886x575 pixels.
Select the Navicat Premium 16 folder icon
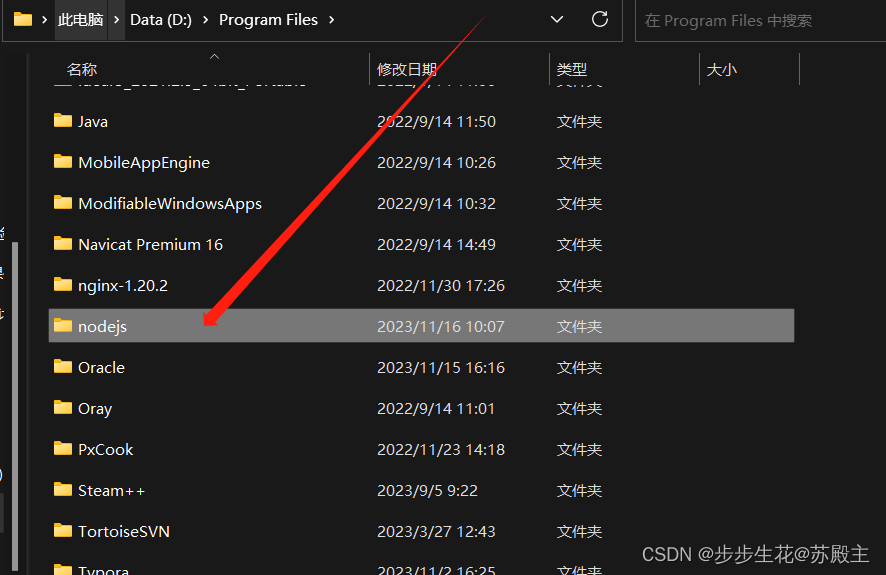tap(63, 243)
